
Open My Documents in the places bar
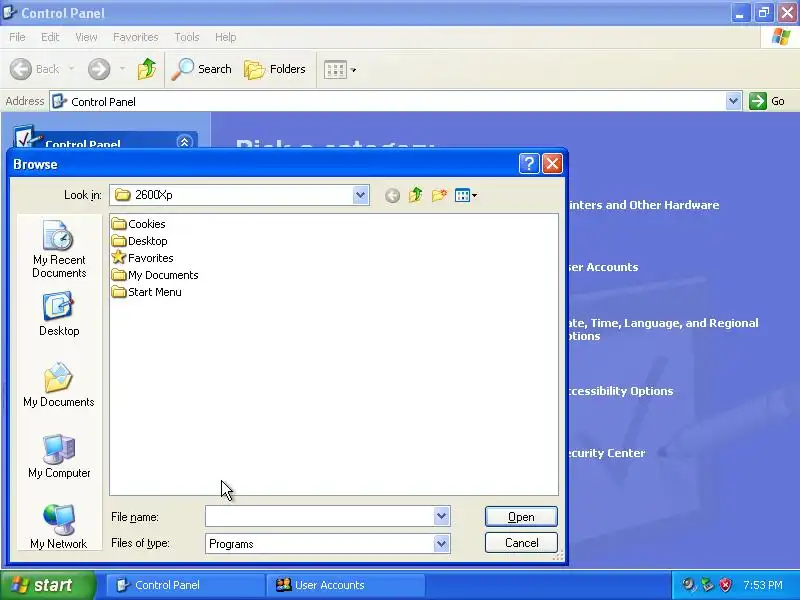tap(59, 385)
